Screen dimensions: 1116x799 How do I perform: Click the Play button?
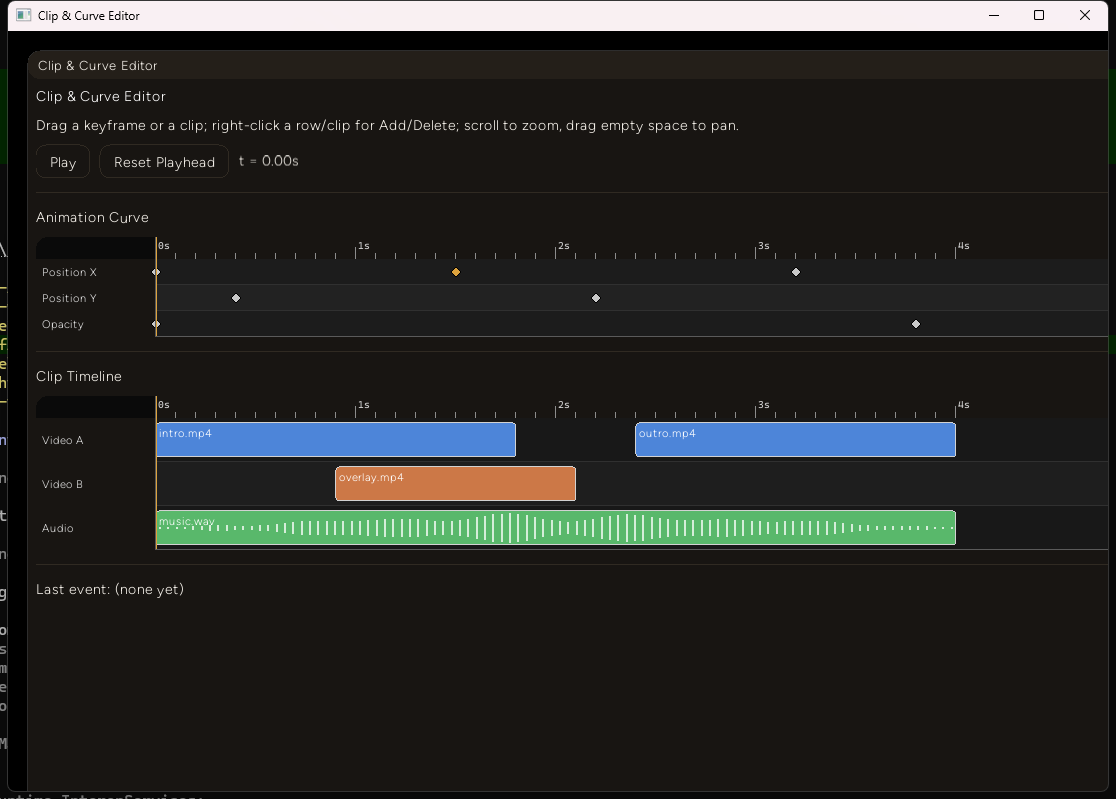[x=63, y=162]
